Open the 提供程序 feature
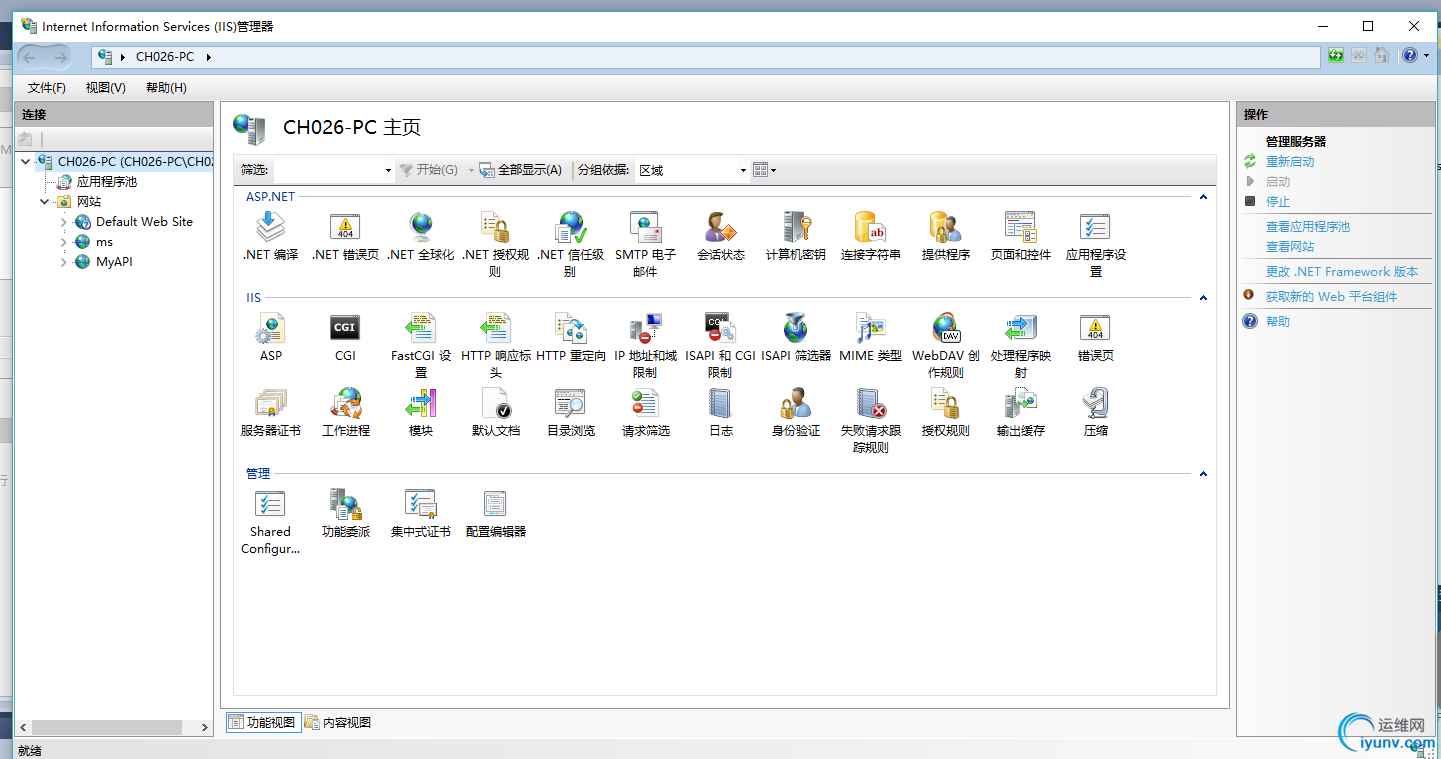The height and width of the screenshot is (759, 1441). [945, 236]
